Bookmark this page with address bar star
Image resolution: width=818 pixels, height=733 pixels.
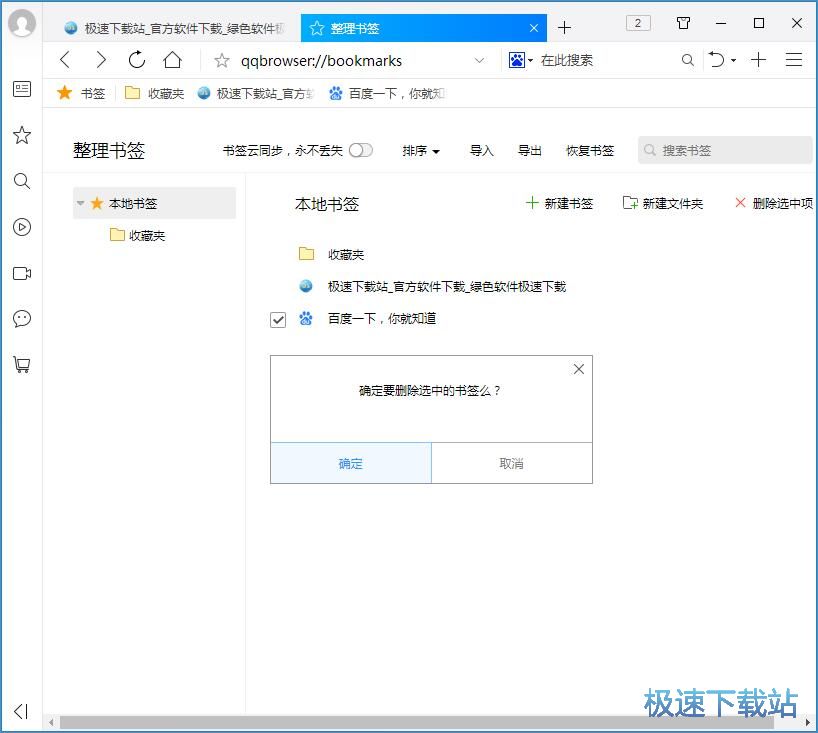[x=222, y=61]
